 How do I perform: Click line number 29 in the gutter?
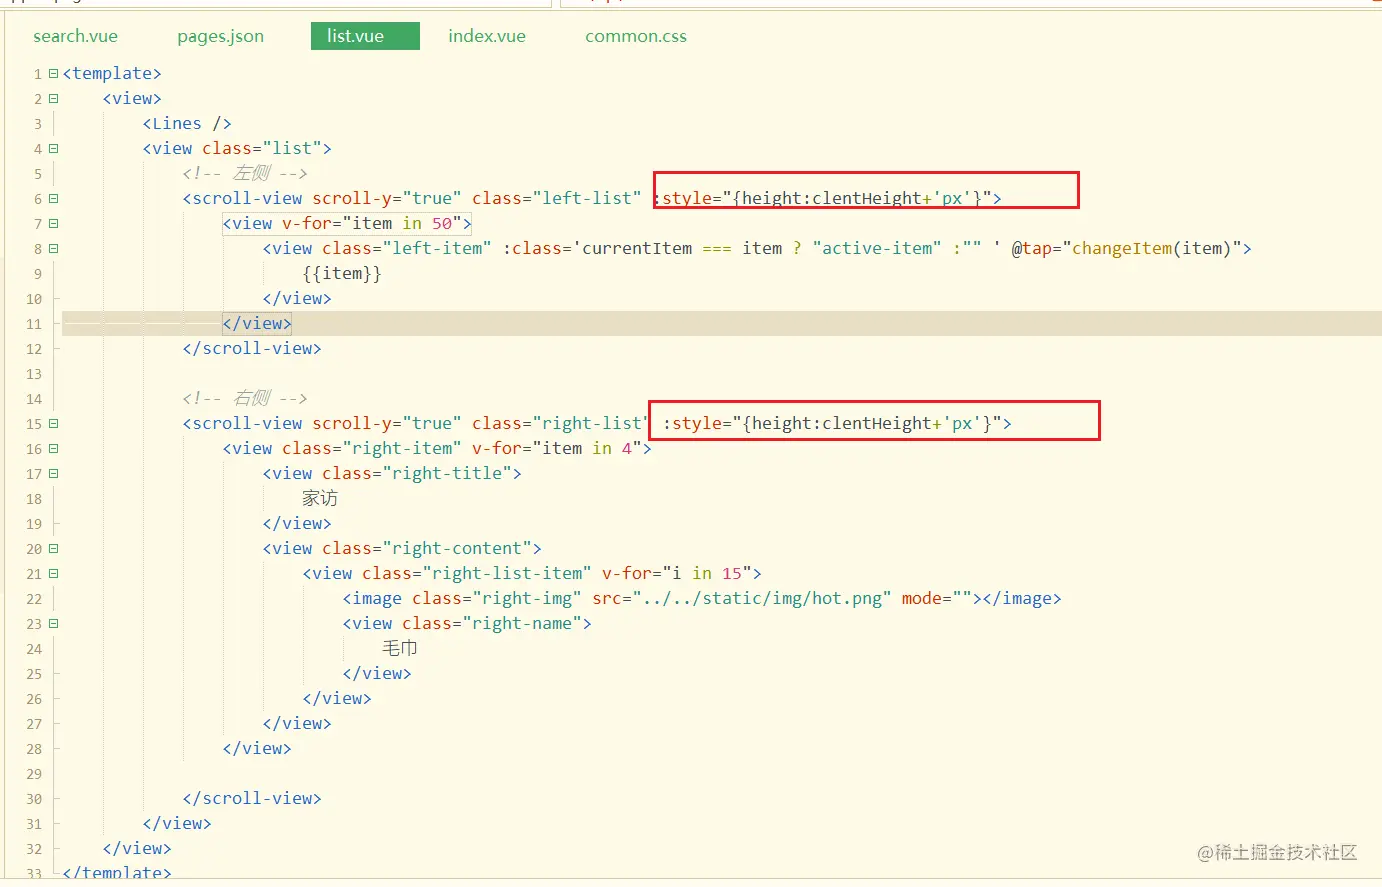34,774
